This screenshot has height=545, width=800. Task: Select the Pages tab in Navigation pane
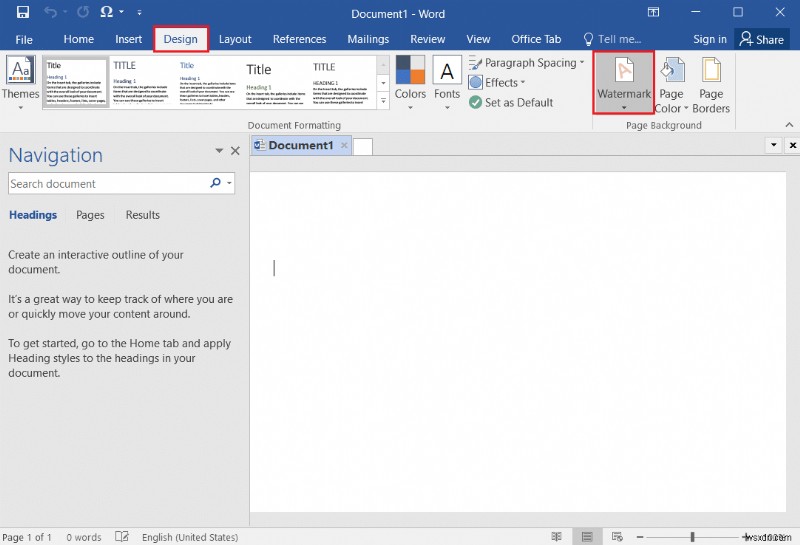[x=90, y=215]
